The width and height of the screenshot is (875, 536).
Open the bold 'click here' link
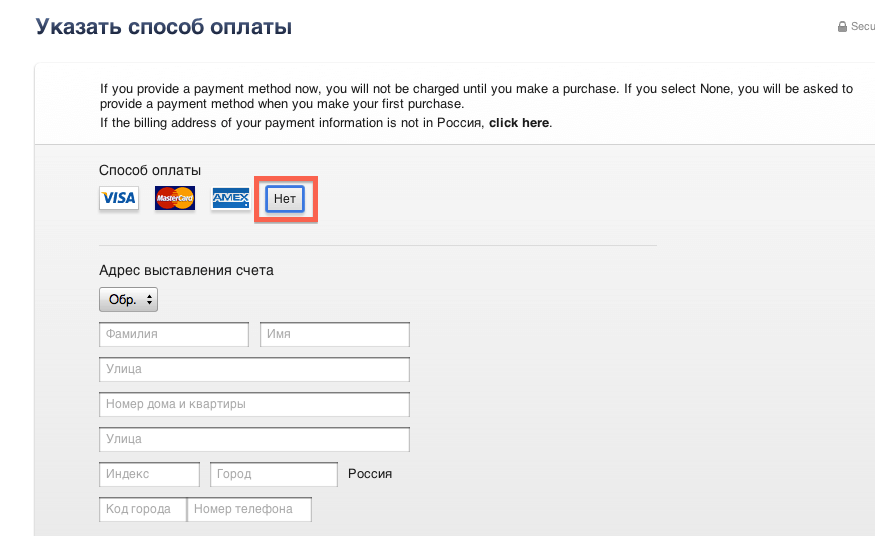click(x=519, y=123)
